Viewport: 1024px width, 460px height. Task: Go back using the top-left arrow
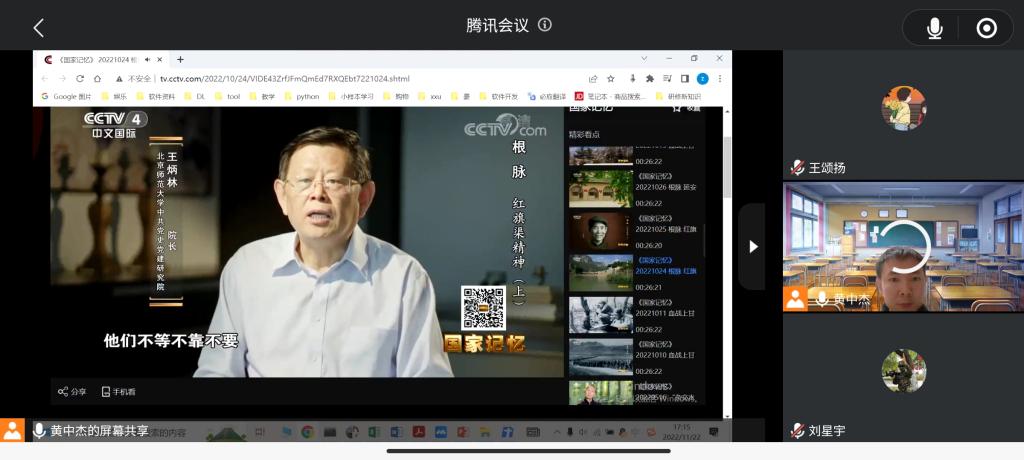39,27
